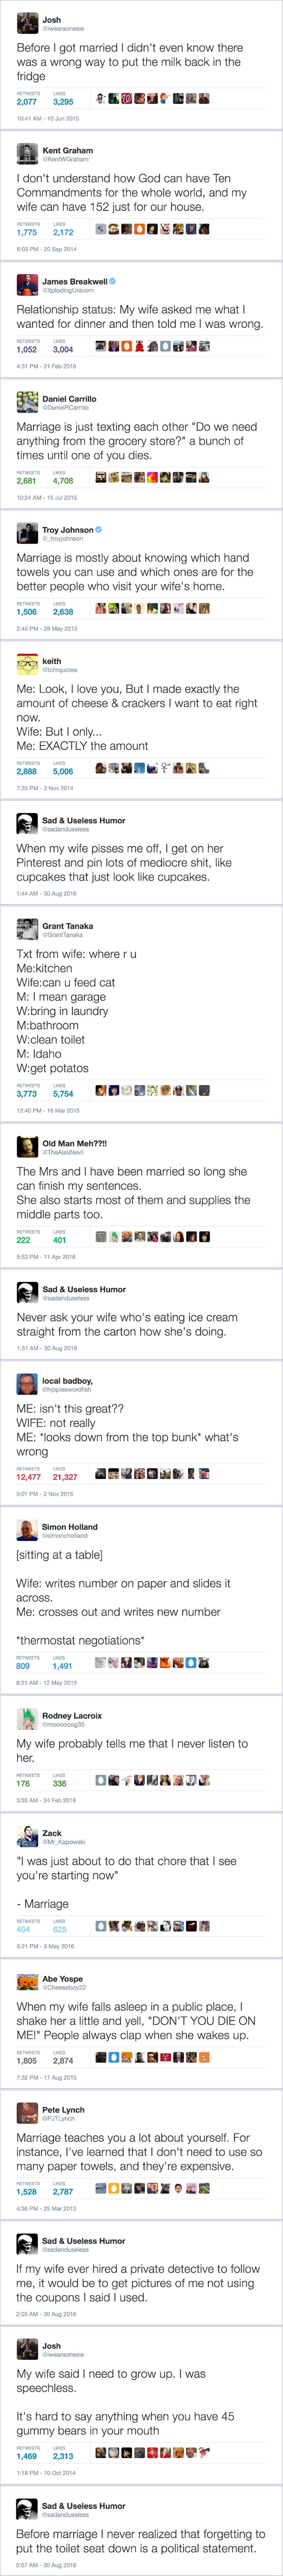Open the 5,754 likes on Grant Tanaka's tweet
The height and width of the screenshot is (2576, 283).
point(63,1094)
